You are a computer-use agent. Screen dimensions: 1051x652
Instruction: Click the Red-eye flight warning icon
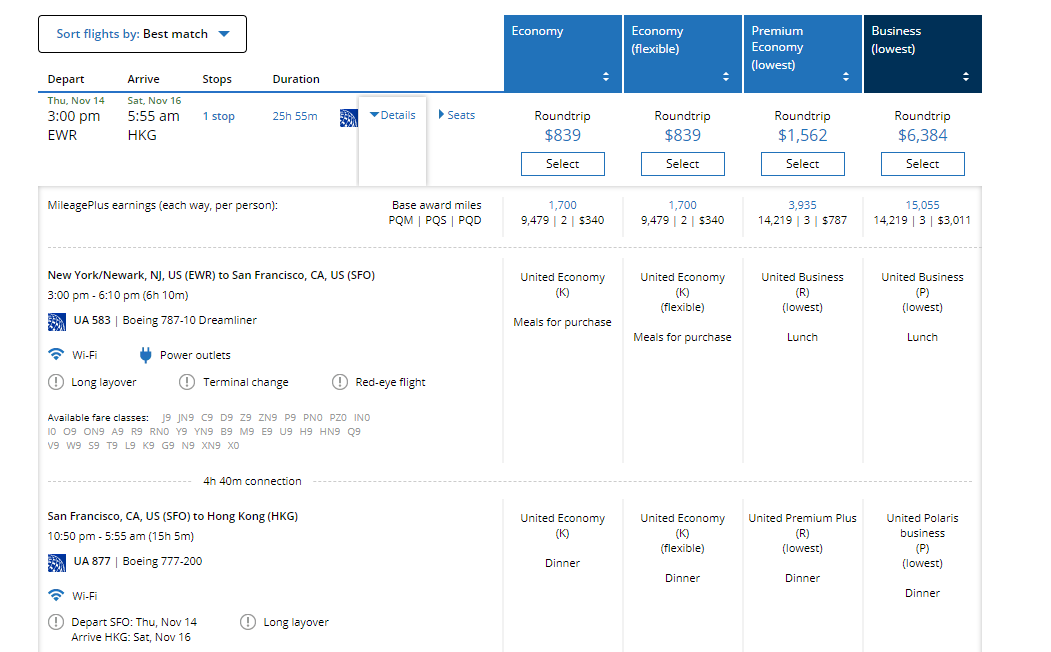tap(340, 382)
